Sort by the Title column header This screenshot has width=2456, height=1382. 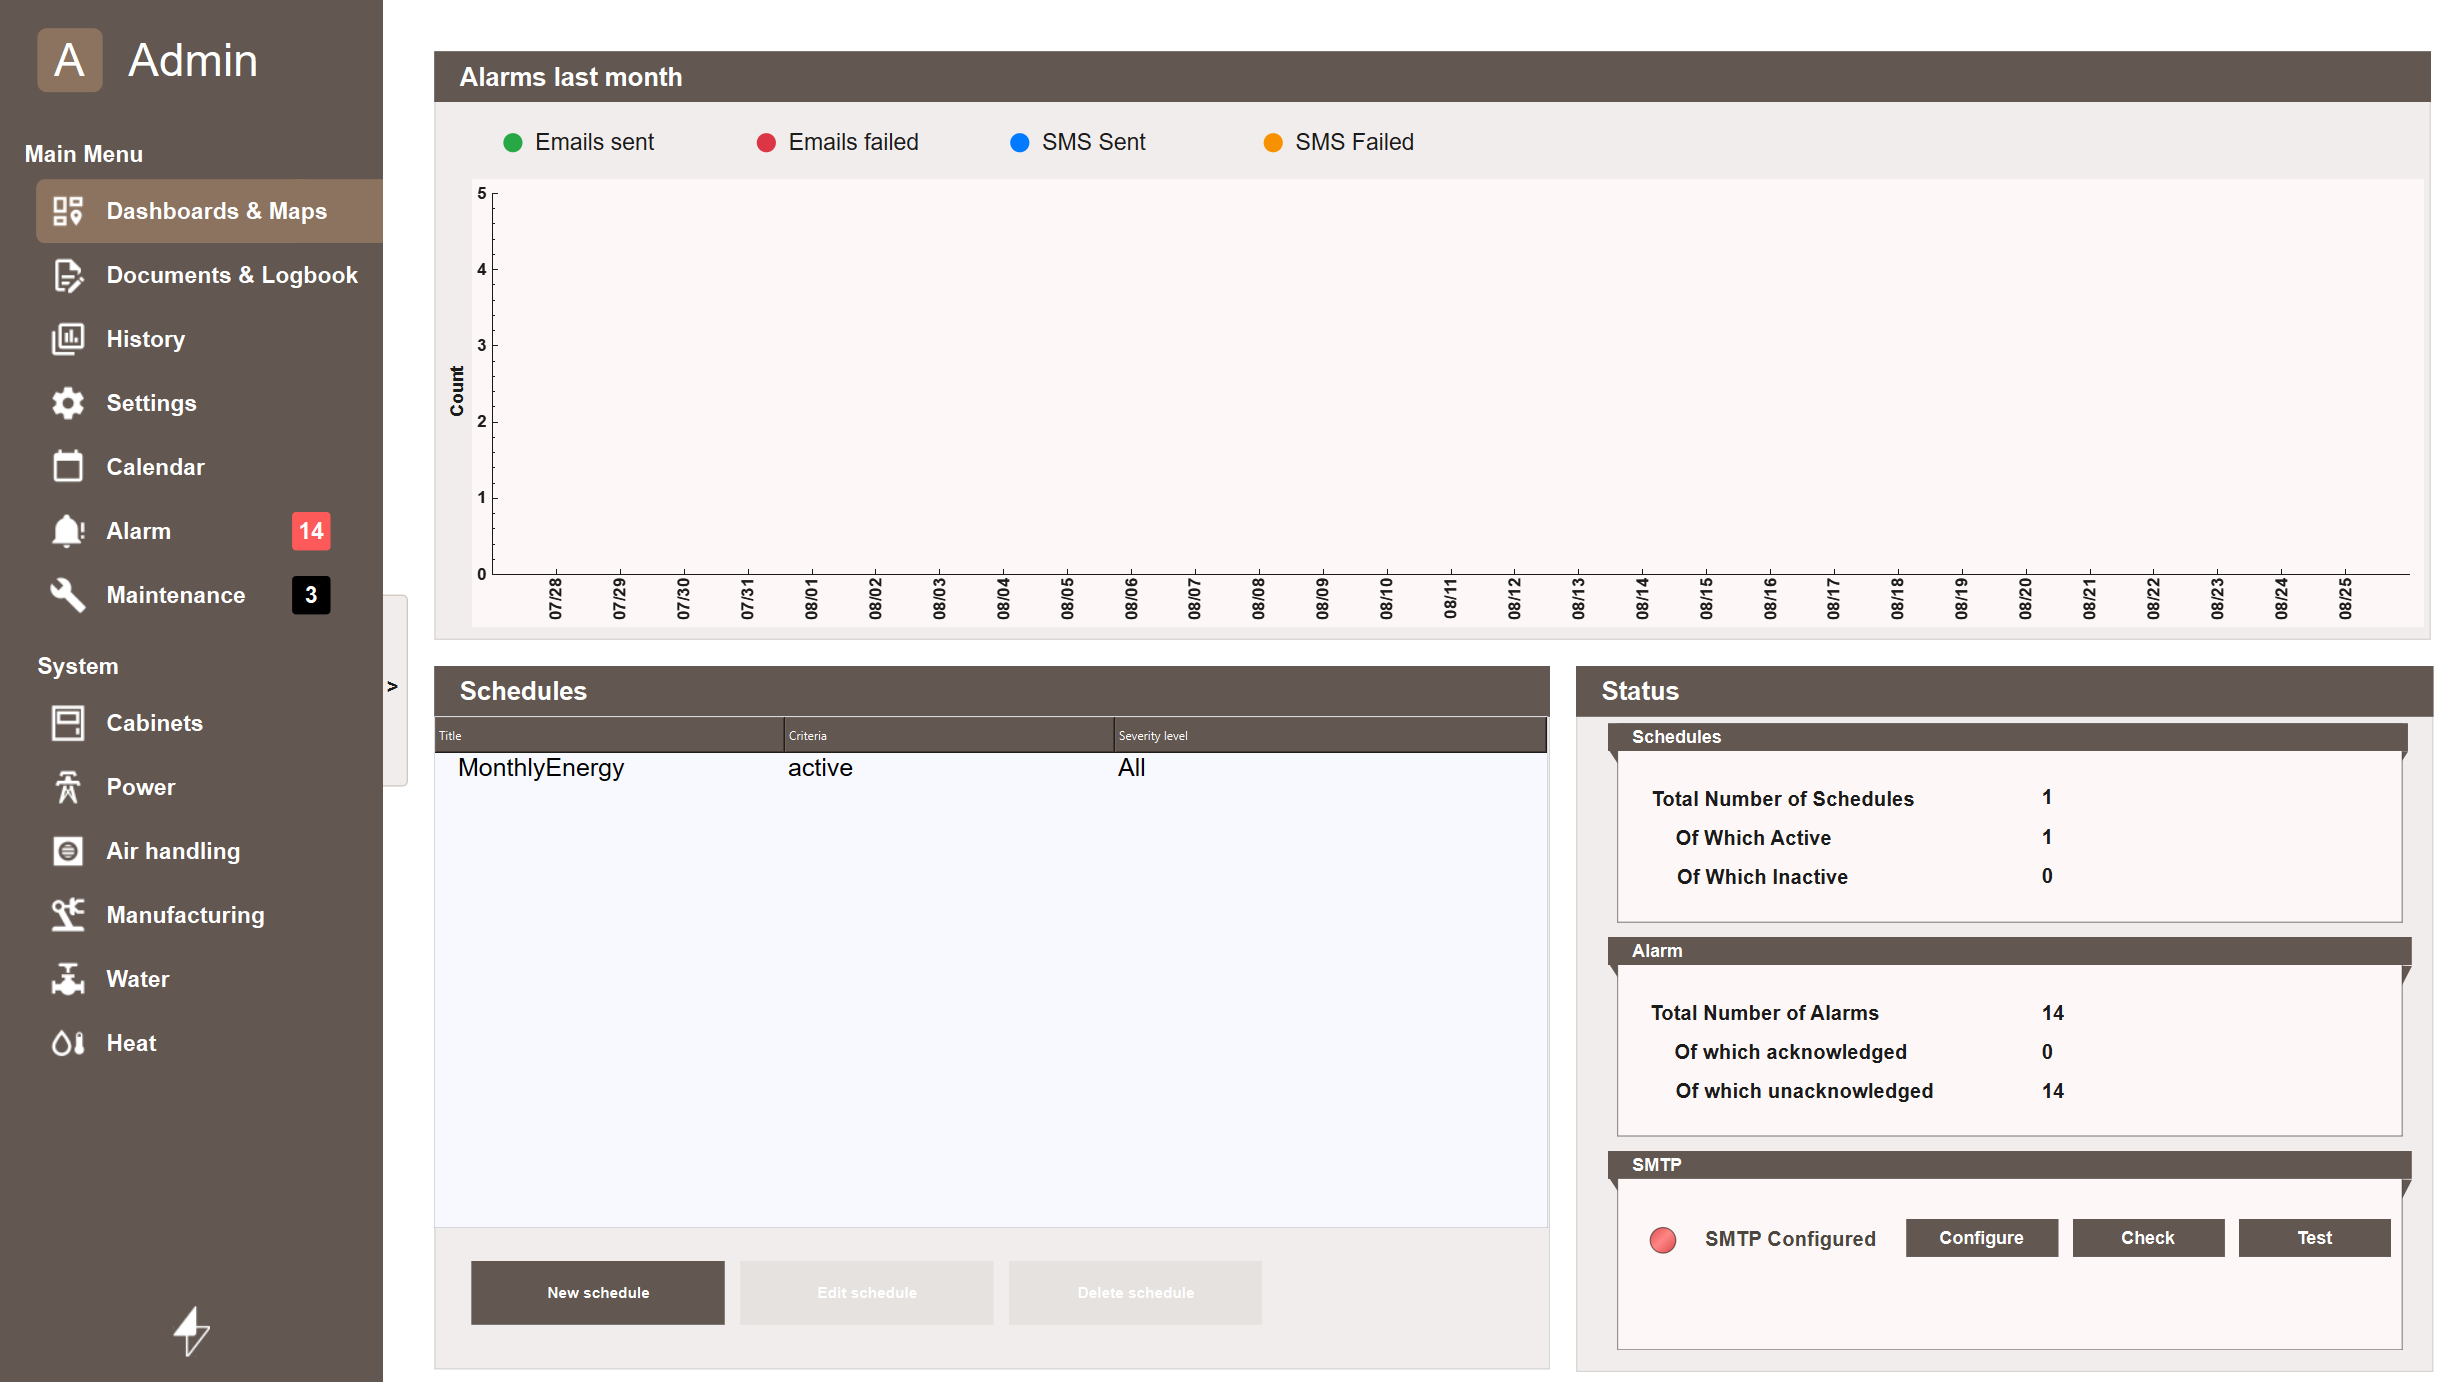(609, 735)
